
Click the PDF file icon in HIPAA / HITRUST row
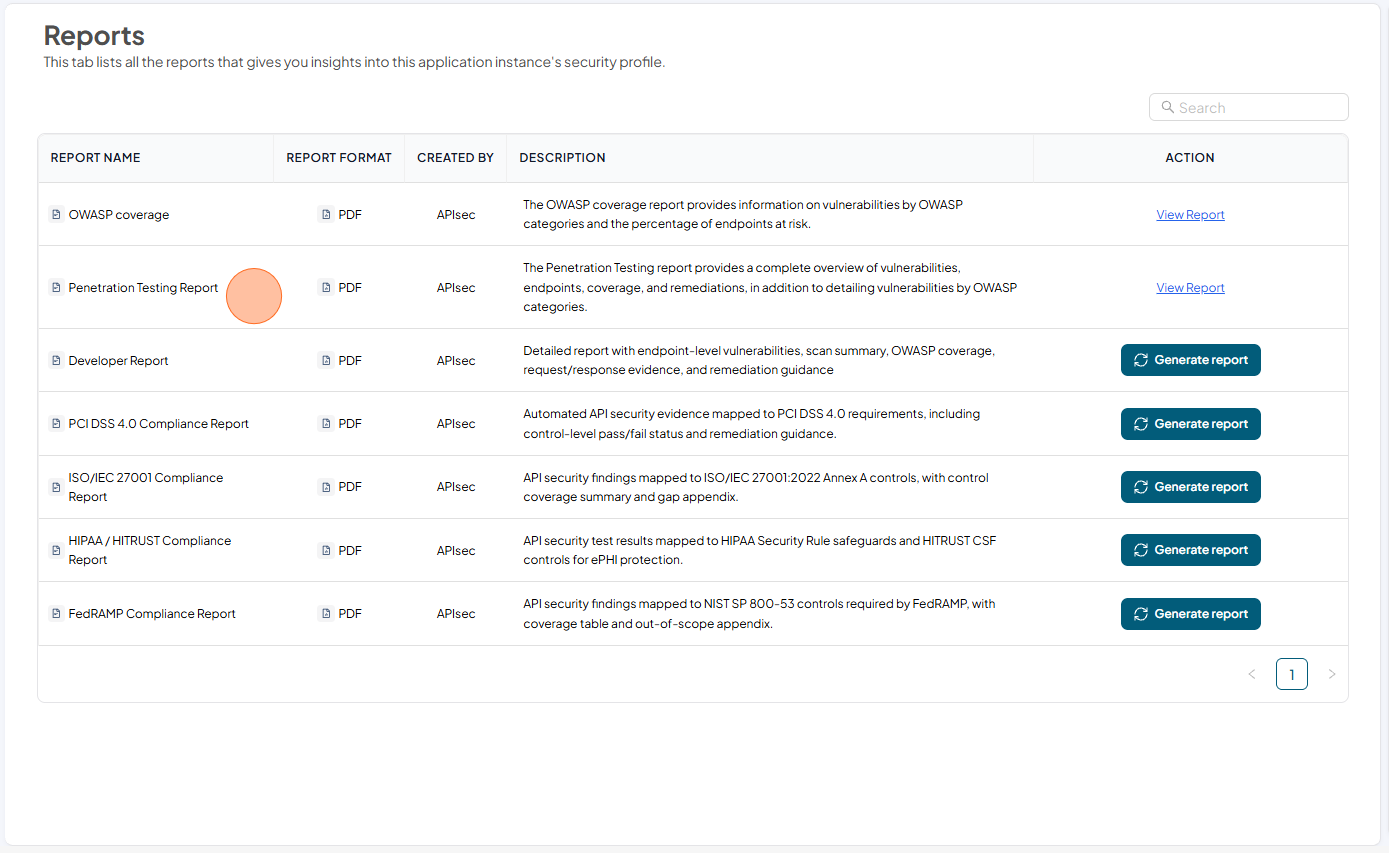click(x=325, y=550)
